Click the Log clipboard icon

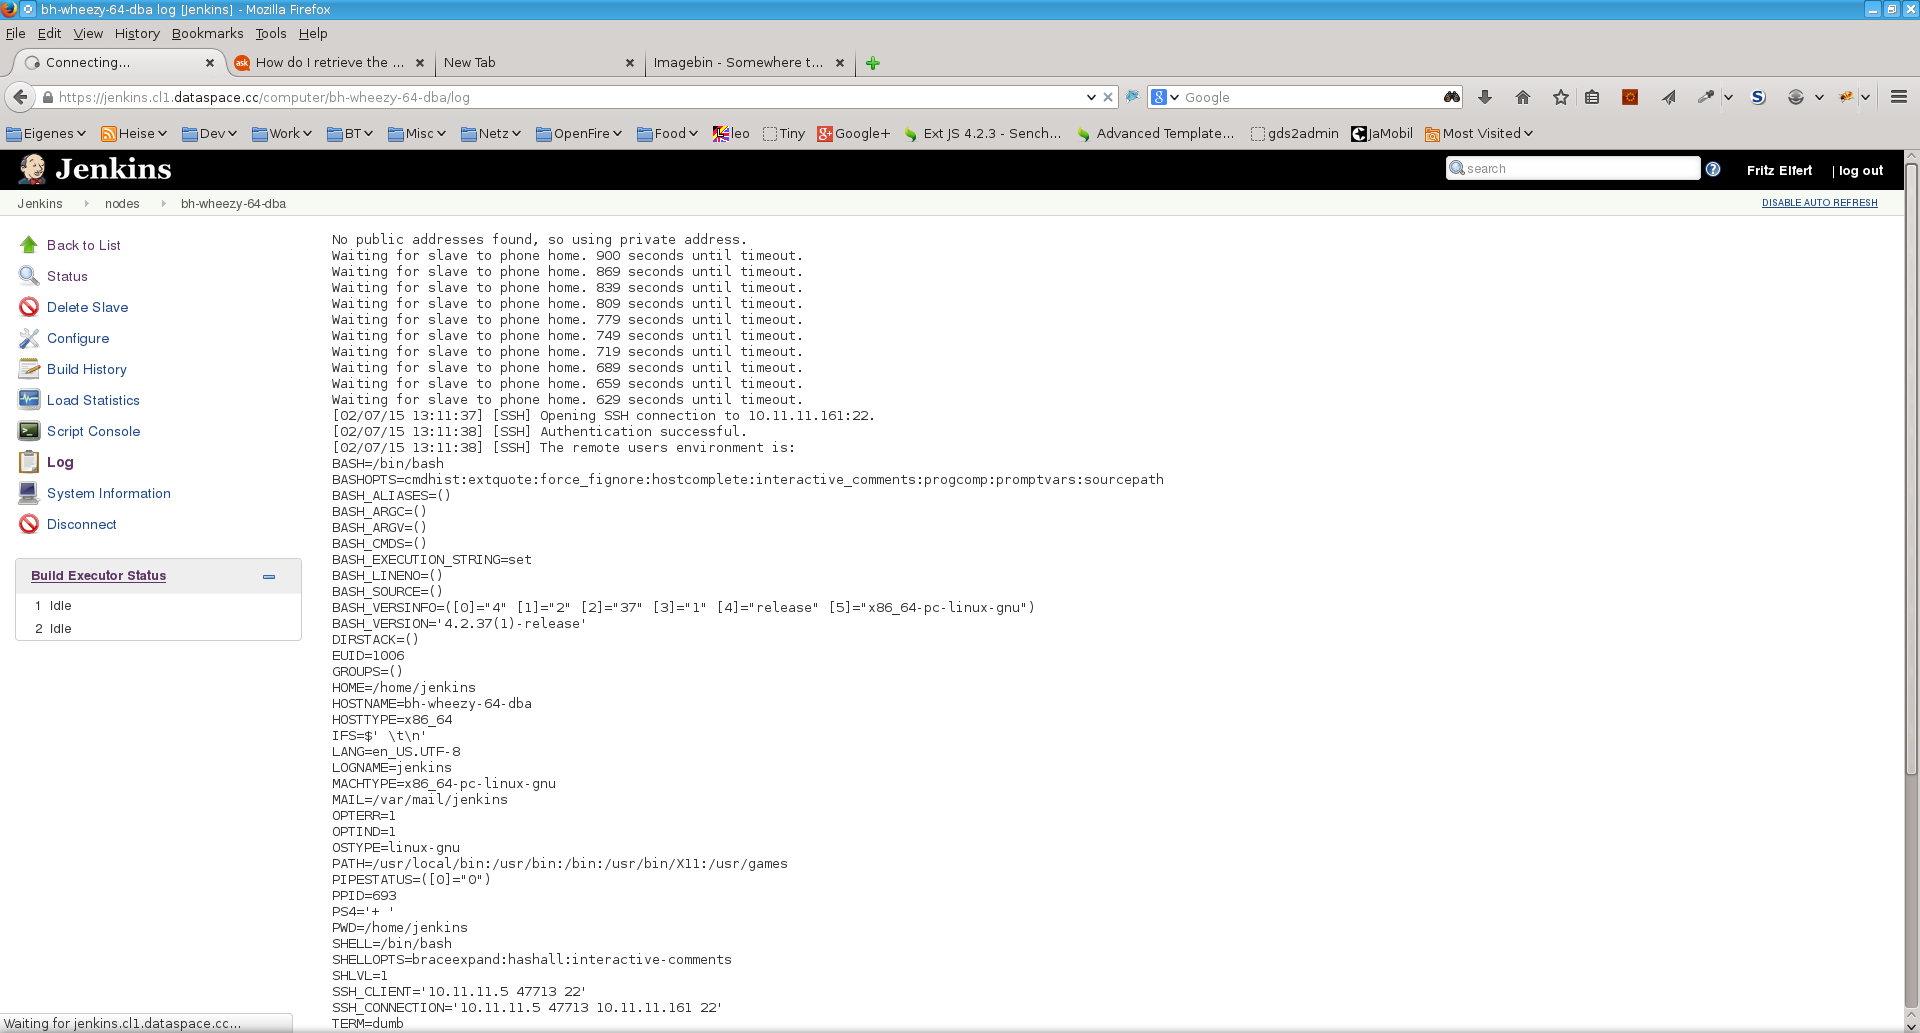(29, 462)
